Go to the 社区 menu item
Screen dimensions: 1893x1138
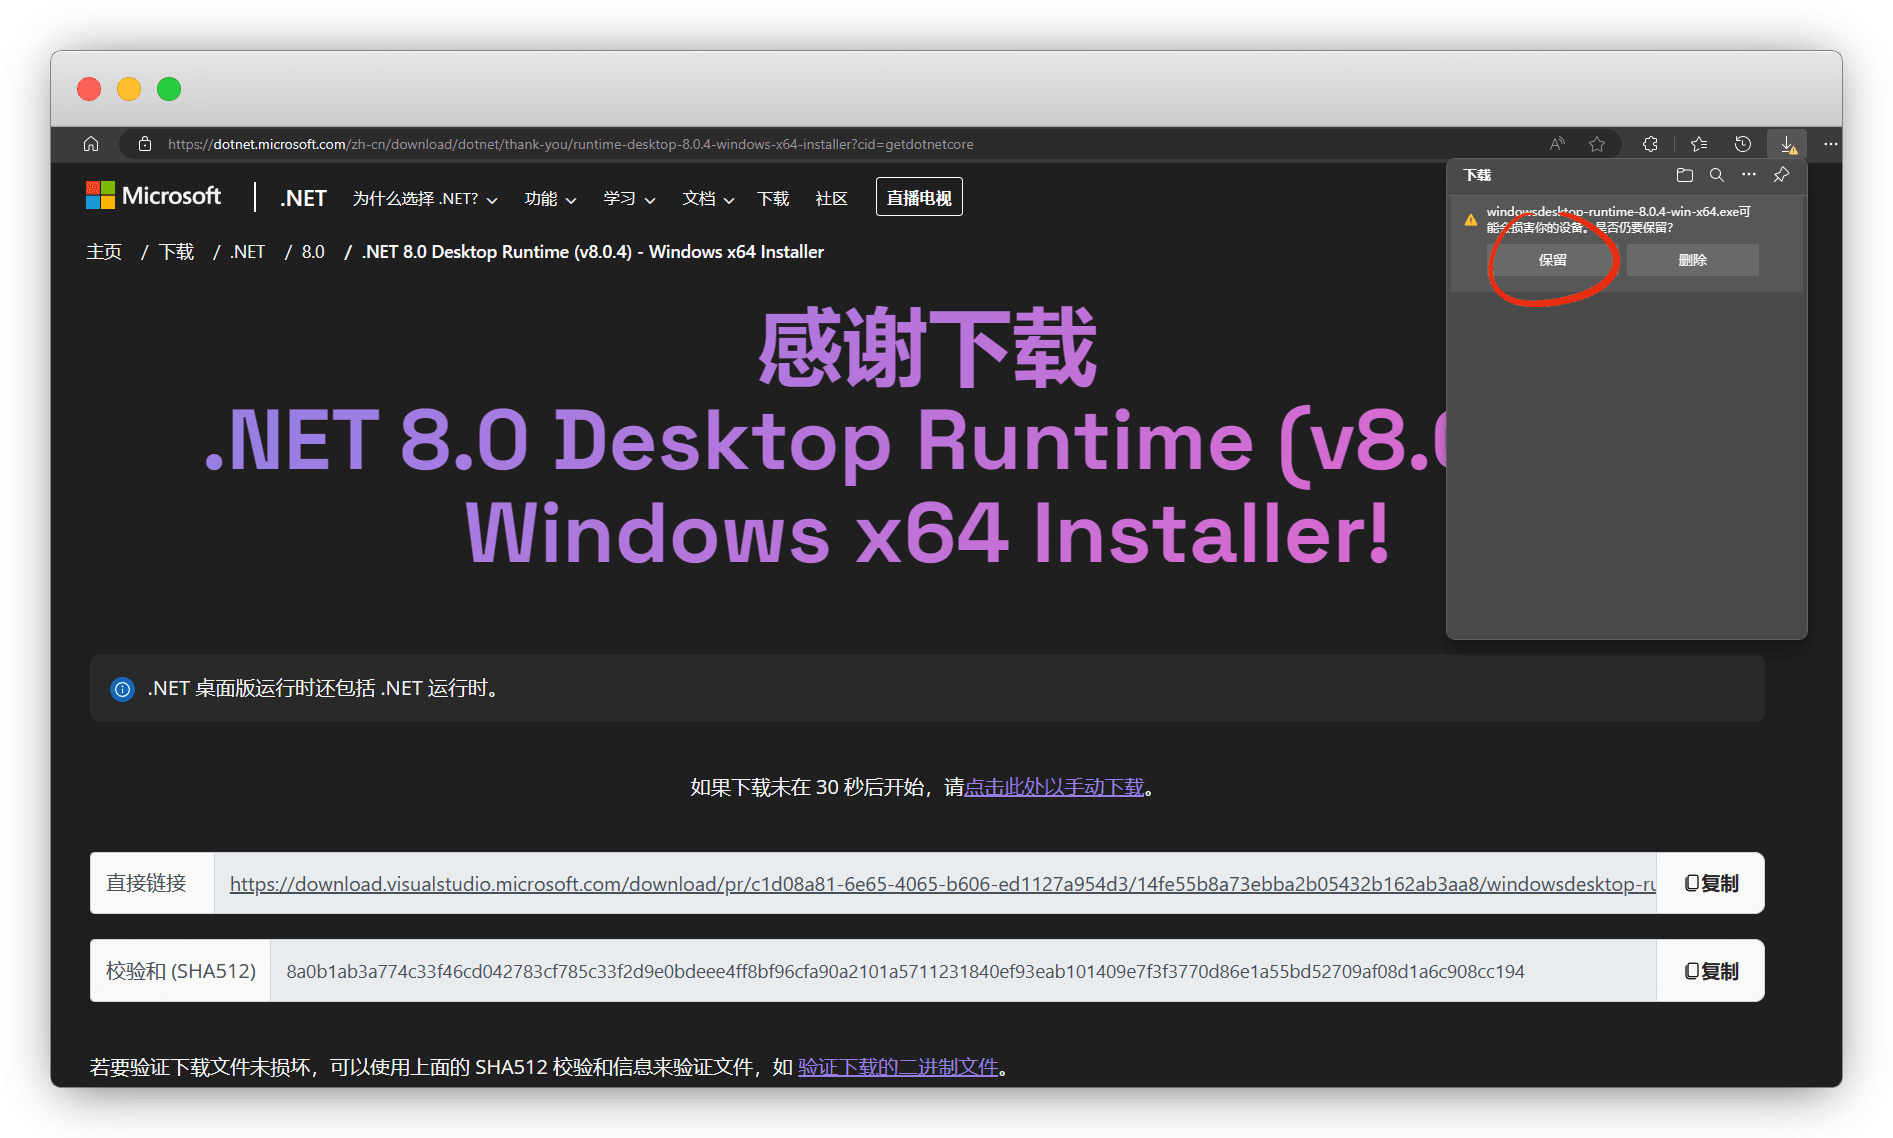831,199
